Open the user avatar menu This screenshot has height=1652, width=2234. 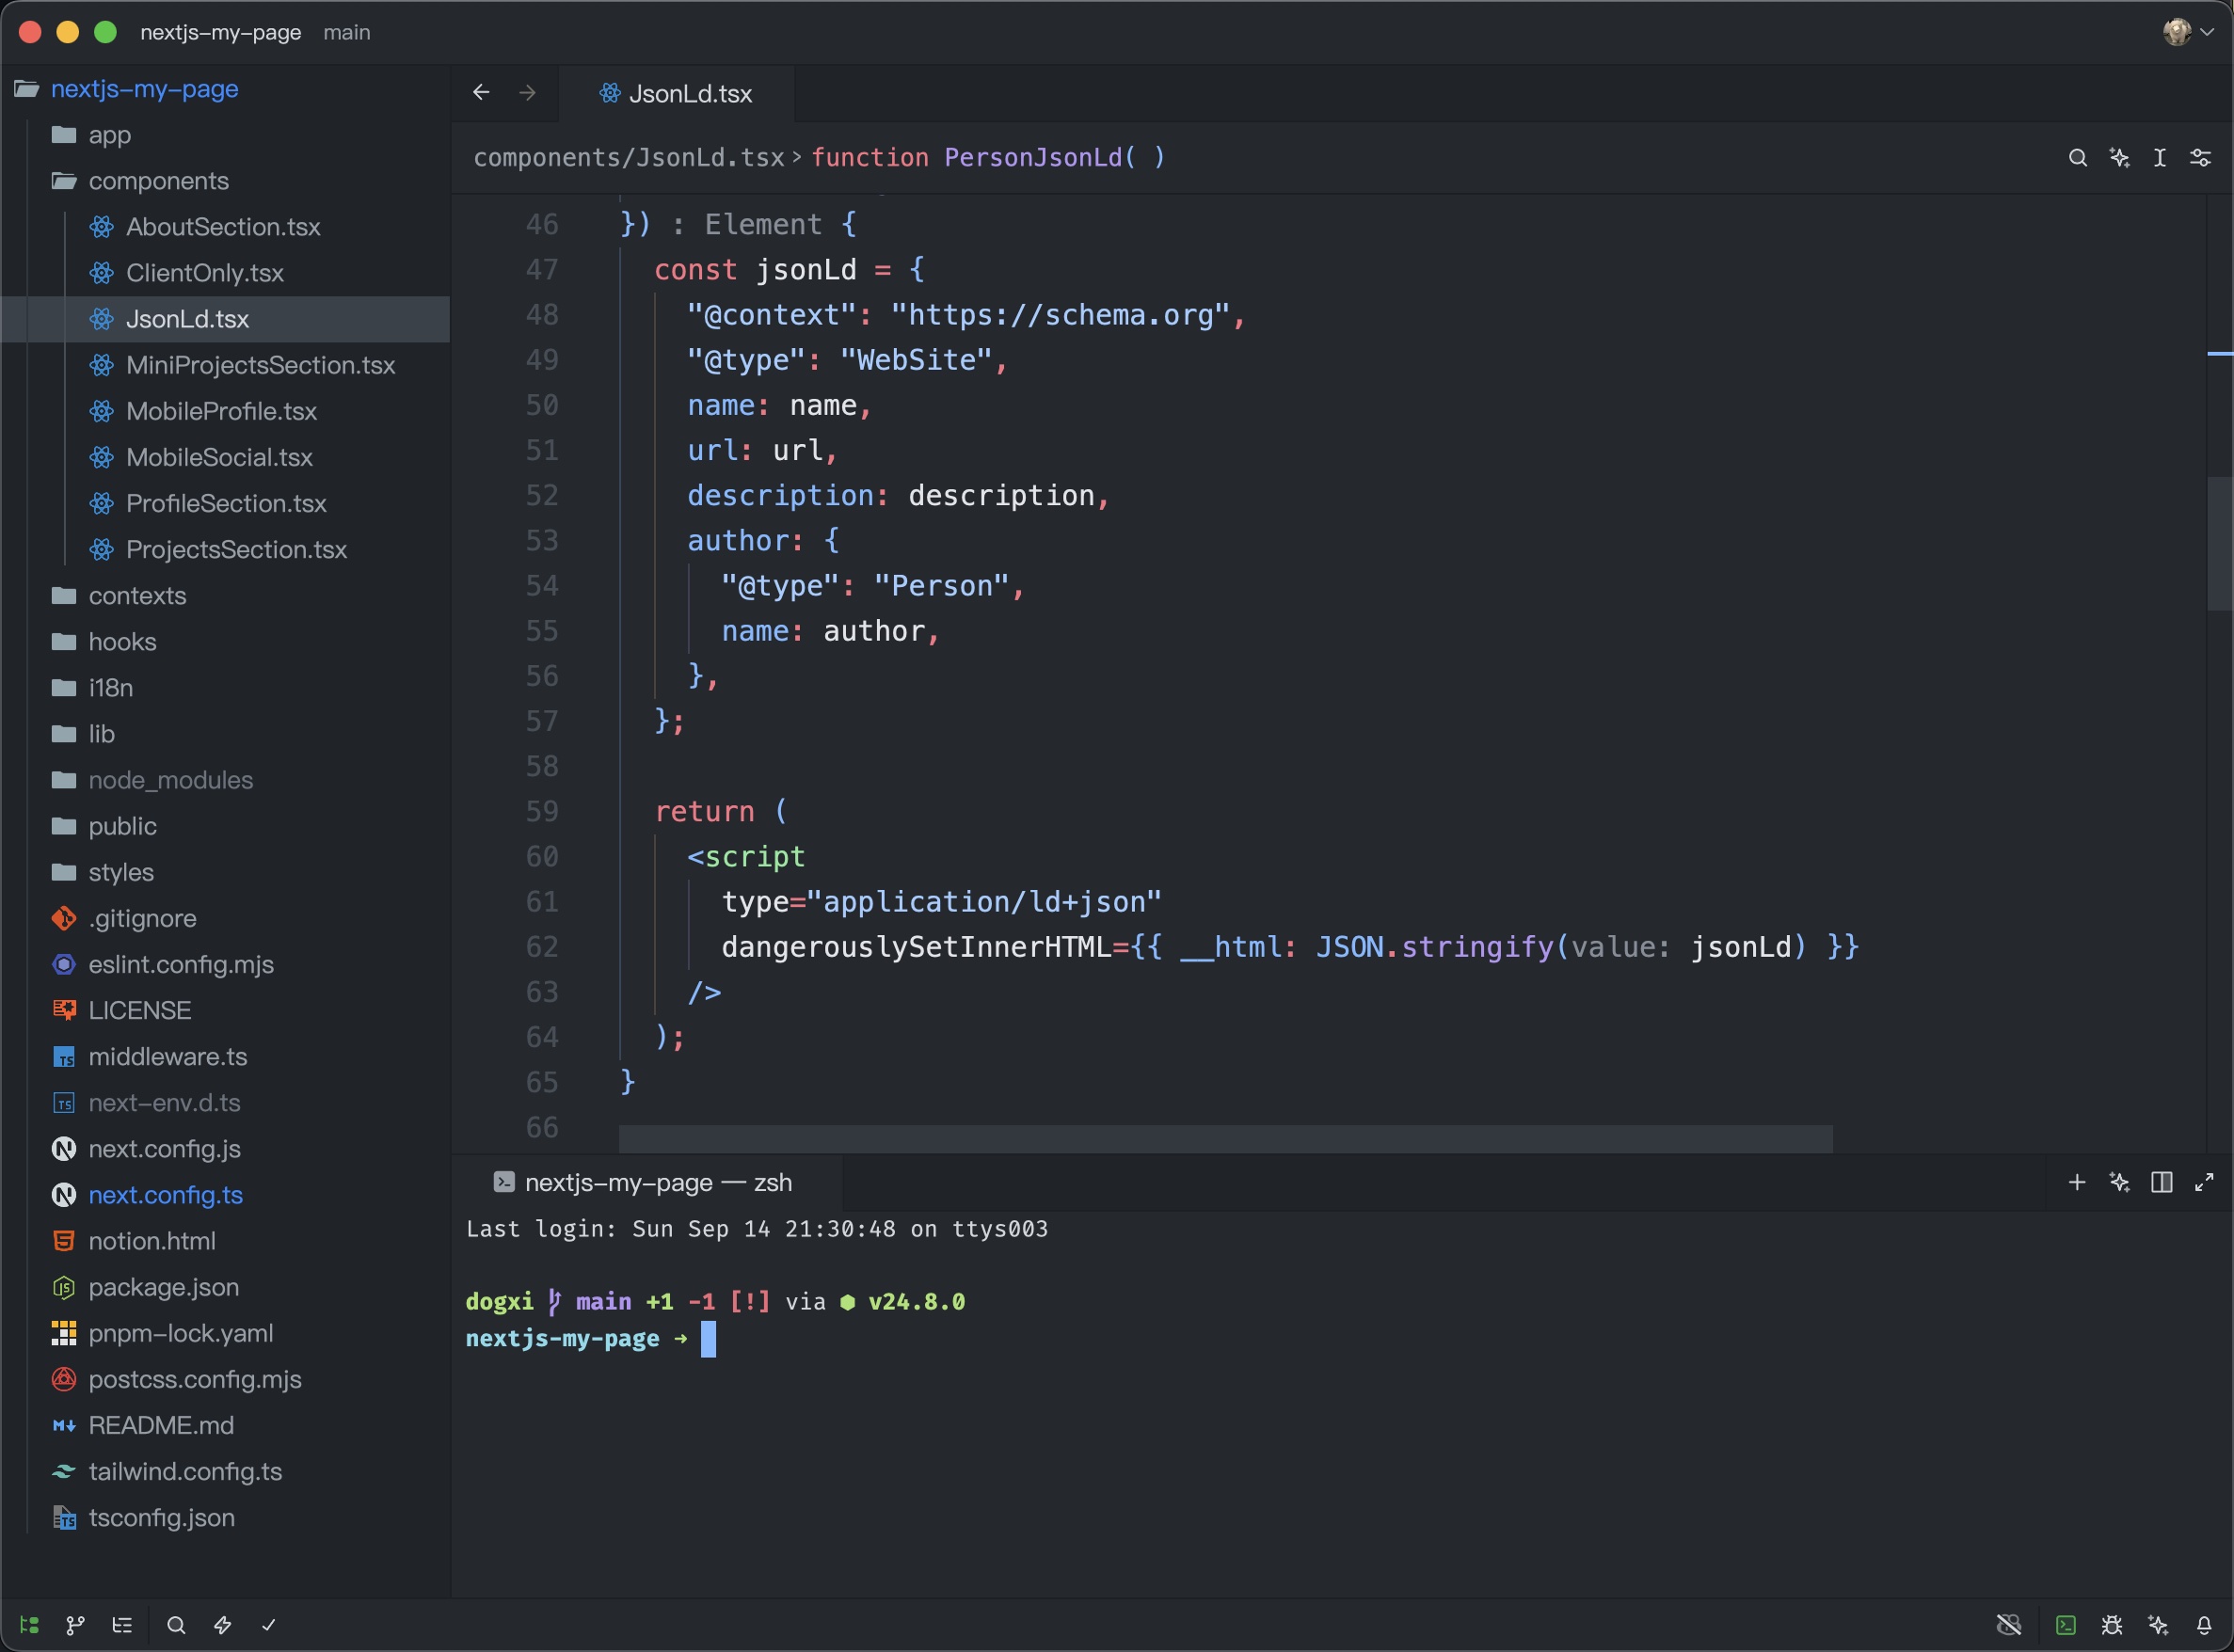tap(2188, 32)
